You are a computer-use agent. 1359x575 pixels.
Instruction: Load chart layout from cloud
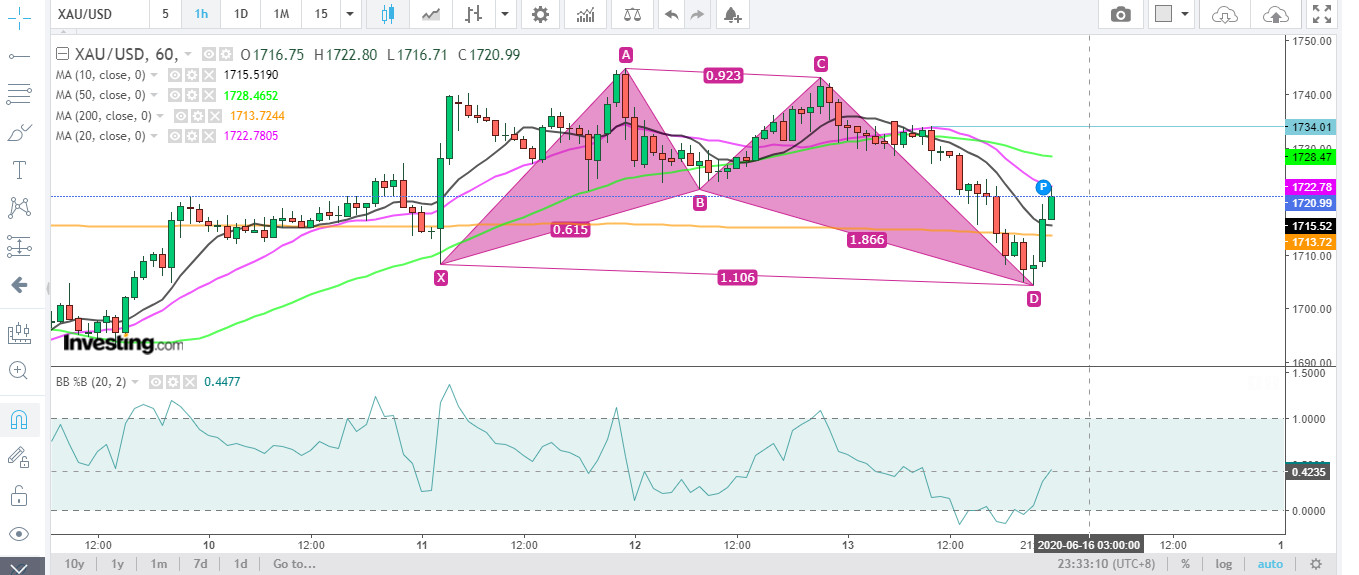click(x=1224, y=14)
